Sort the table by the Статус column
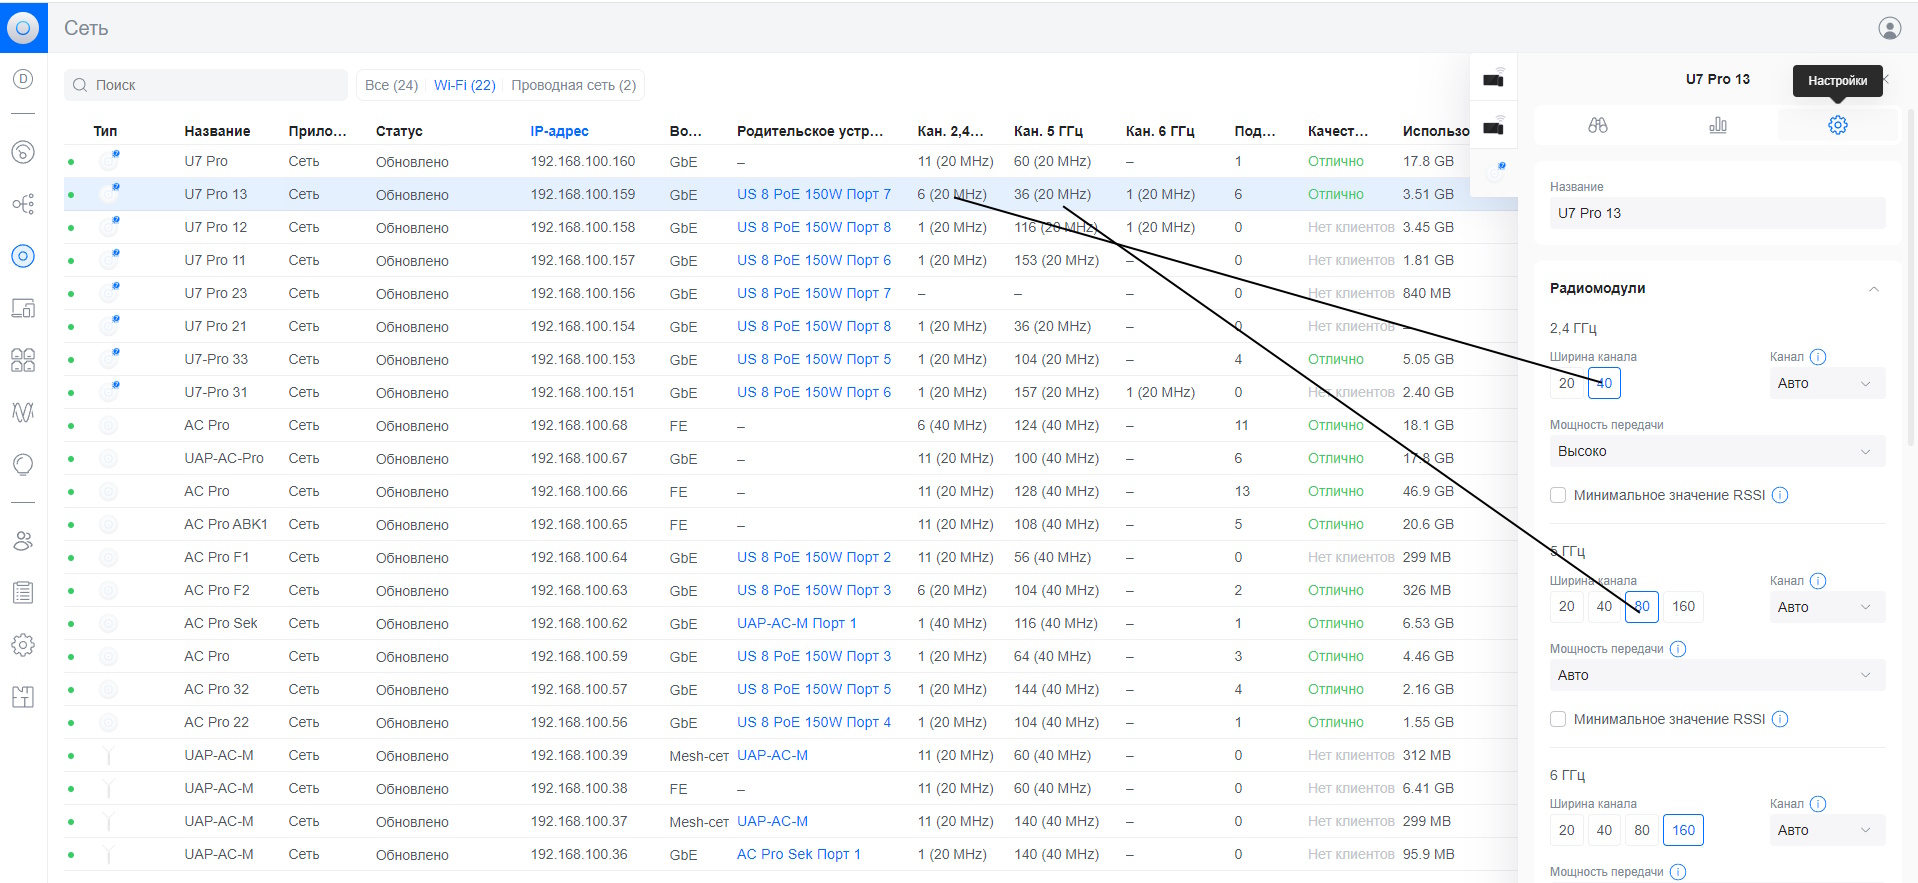This screenshot has height=883, width=1918. pyautogui.click(x=399, y=131)
